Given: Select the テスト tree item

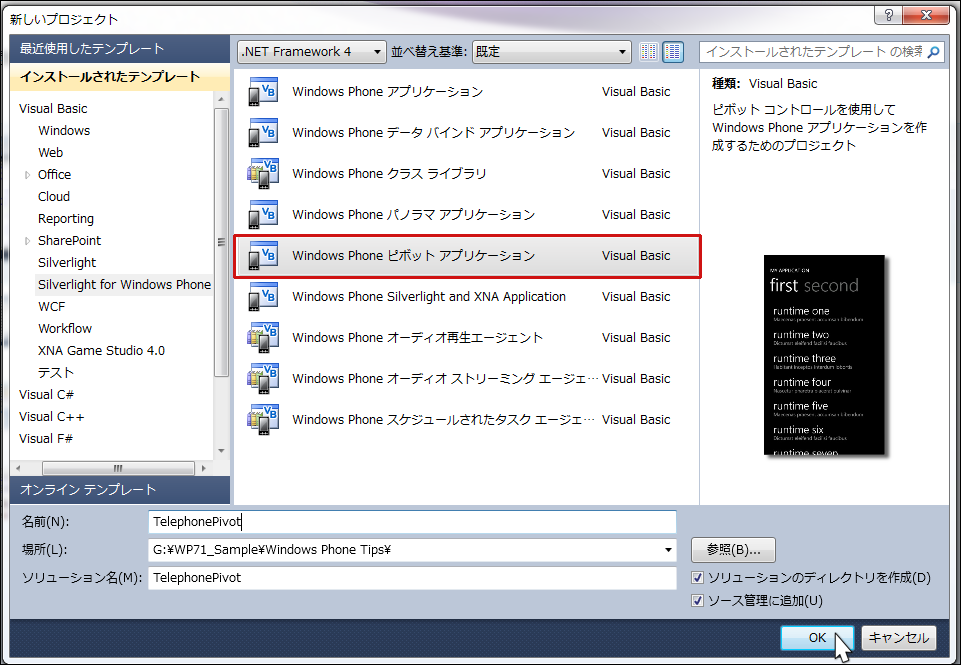Looking at the screenshot, I should 56,373.
